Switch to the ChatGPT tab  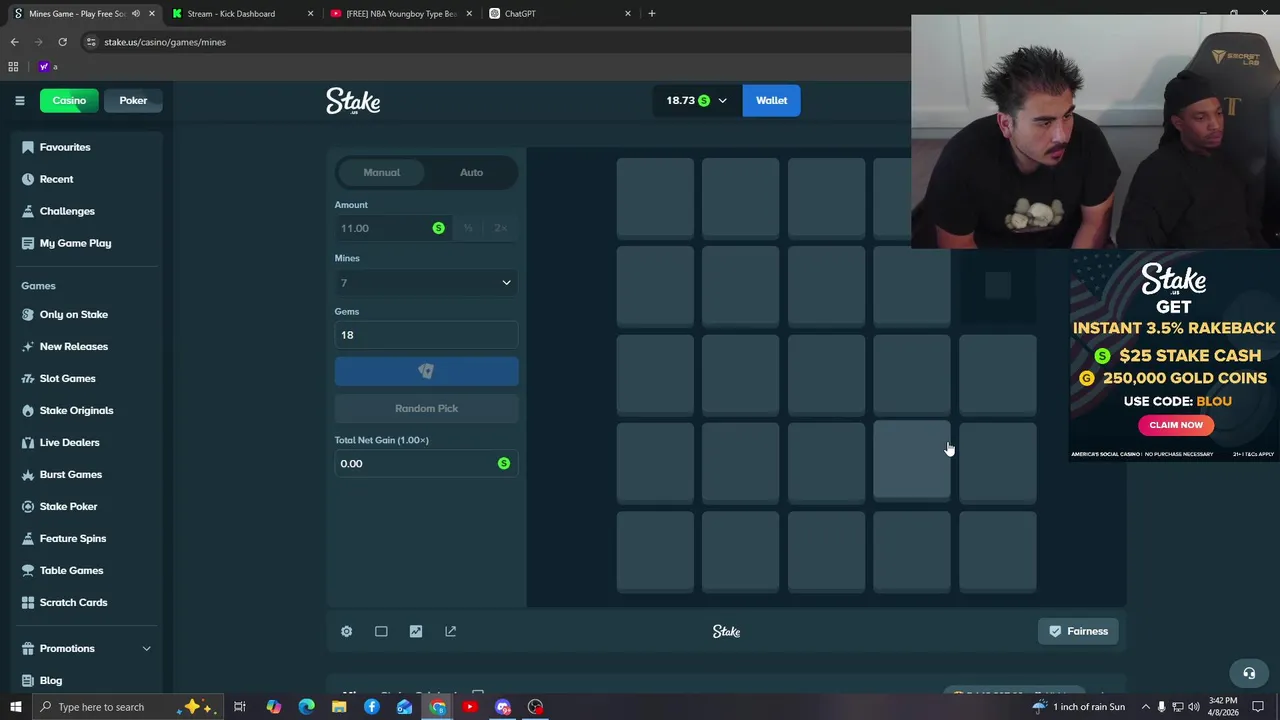(558, 14)
